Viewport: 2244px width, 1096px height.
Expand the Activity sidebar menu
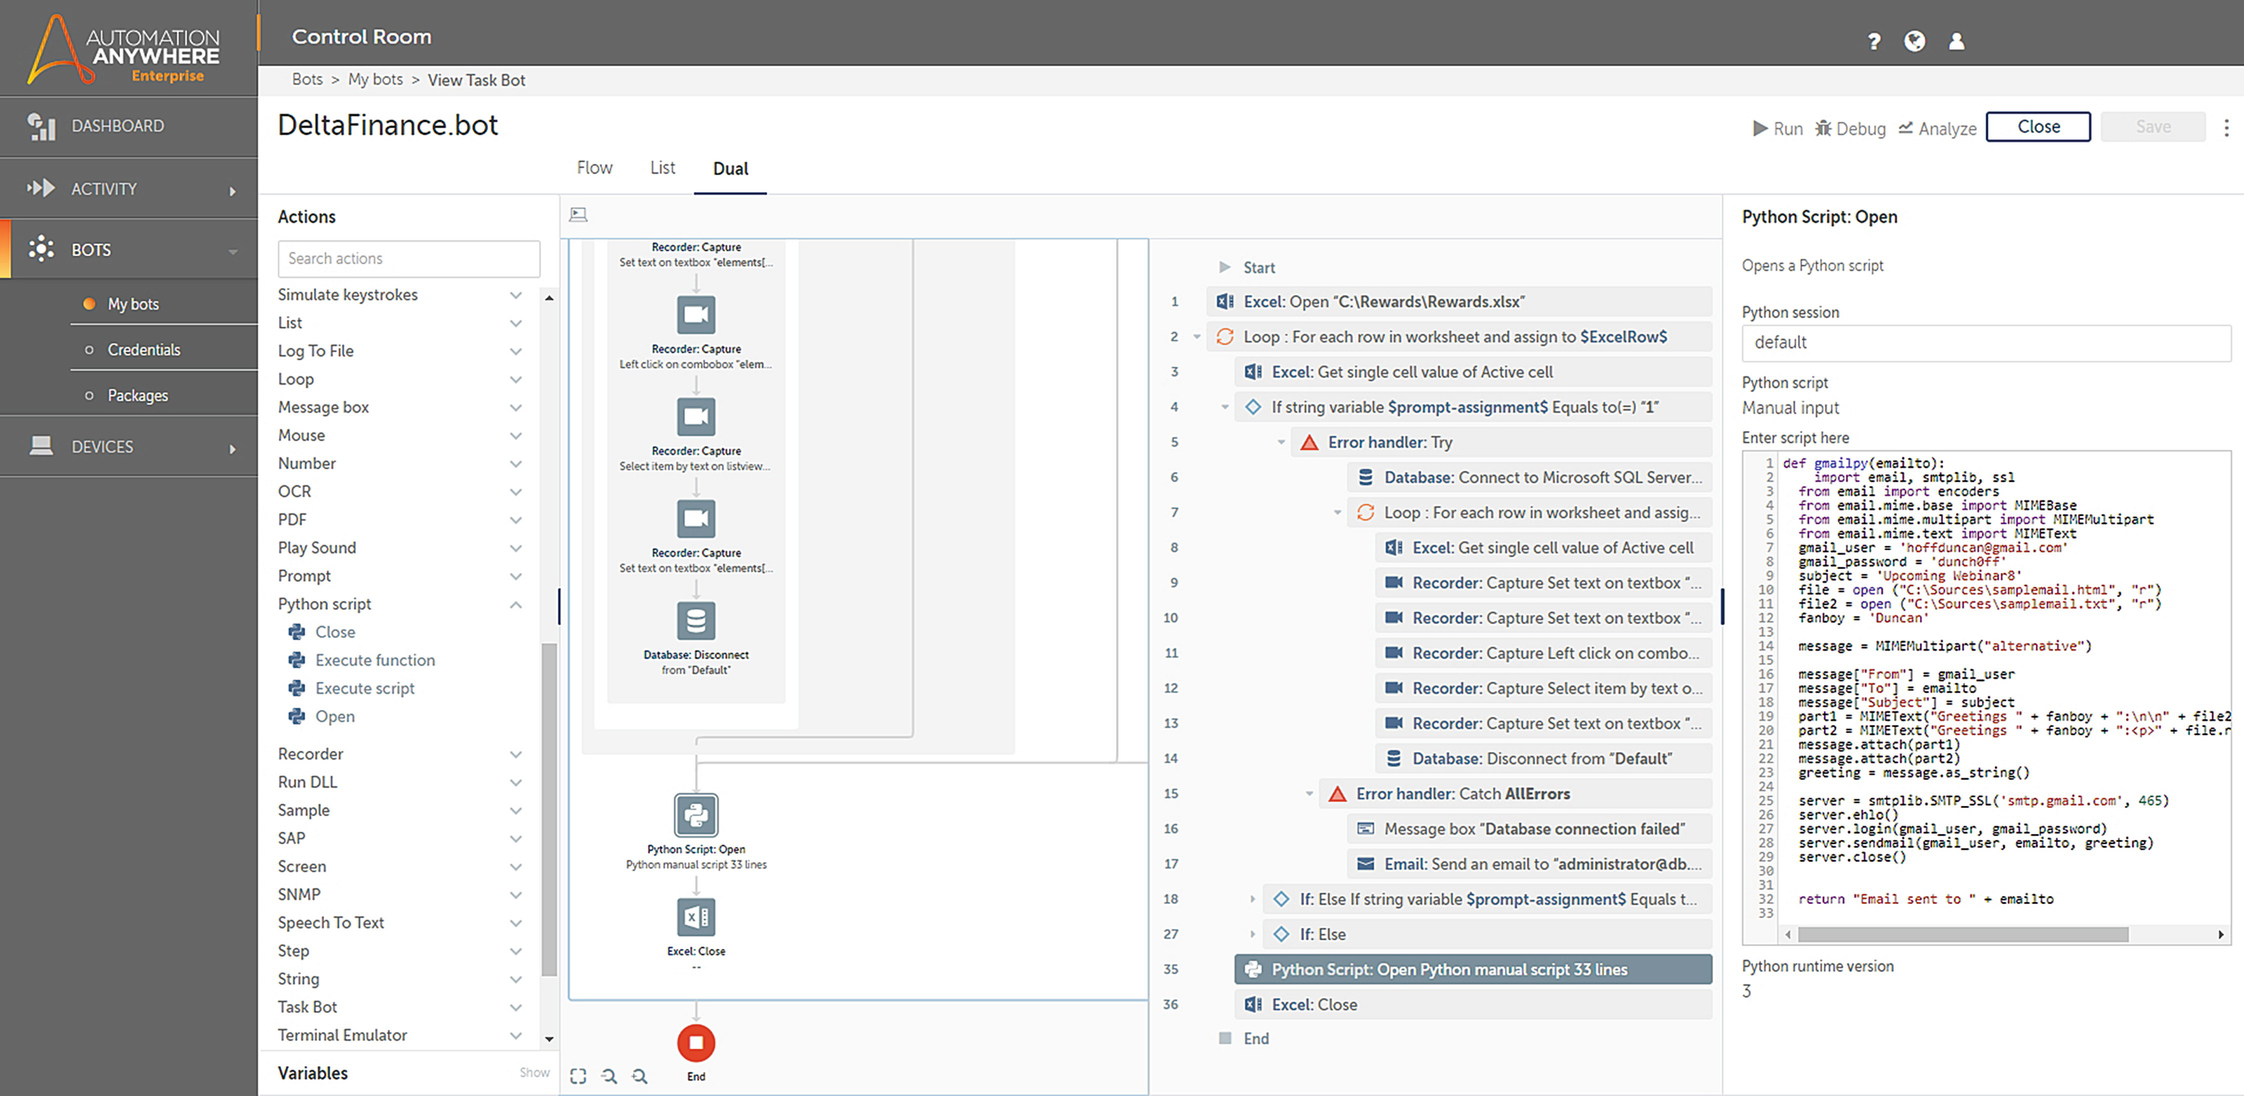pos(233,190)
